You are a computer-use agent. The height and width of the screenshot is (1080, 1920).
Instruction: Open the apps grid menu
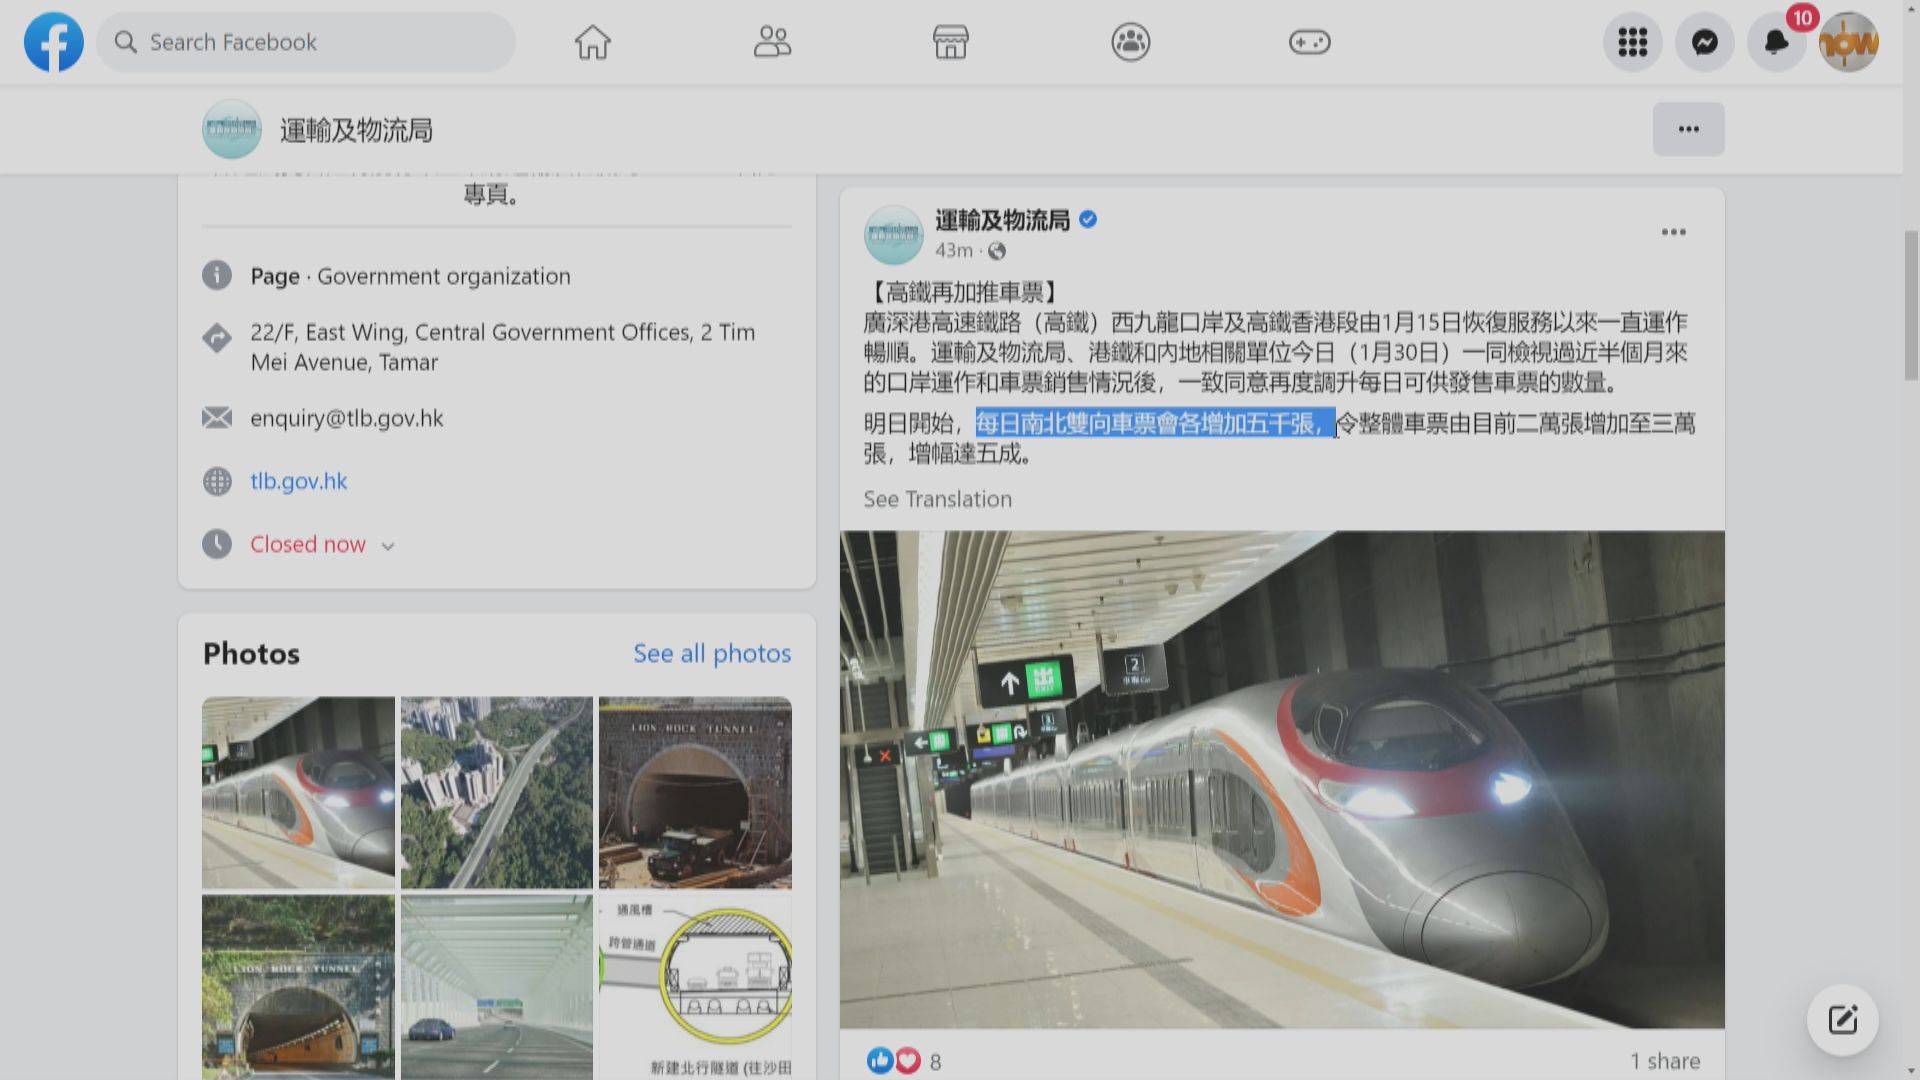click(x=1632, y=42)
